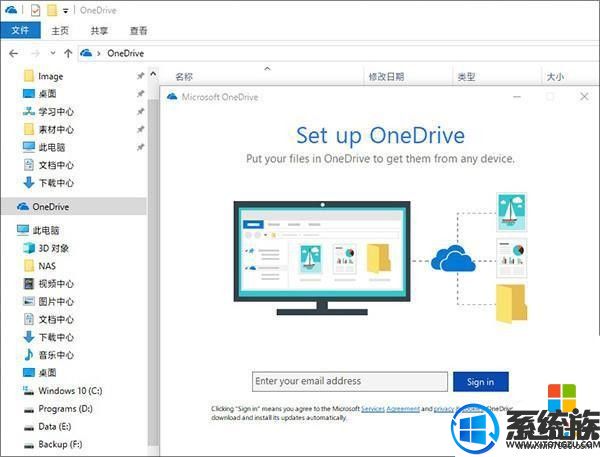Open the 图片中心 folder

coord(56,301)
